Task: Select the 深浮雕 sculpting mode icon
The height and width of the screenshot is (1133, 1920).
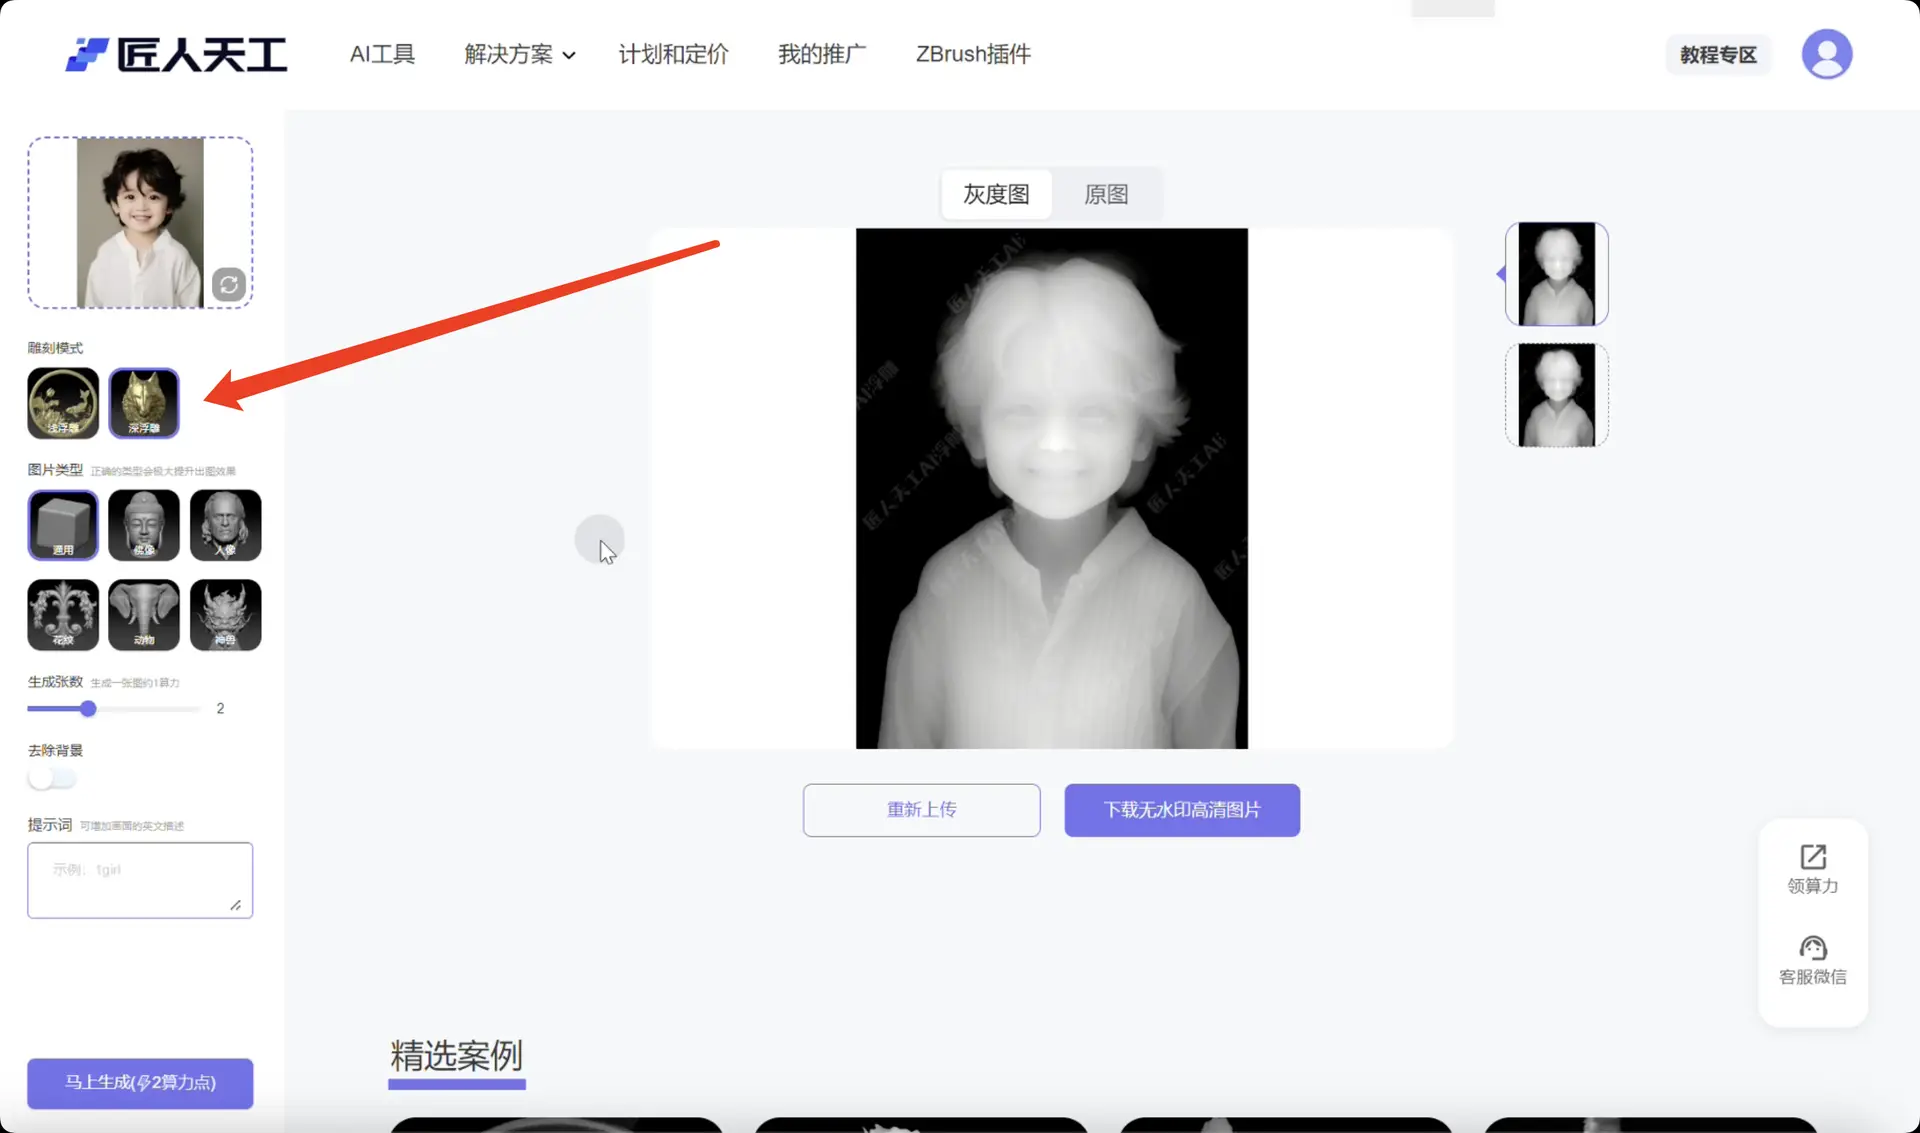Action: pos(143,403)
